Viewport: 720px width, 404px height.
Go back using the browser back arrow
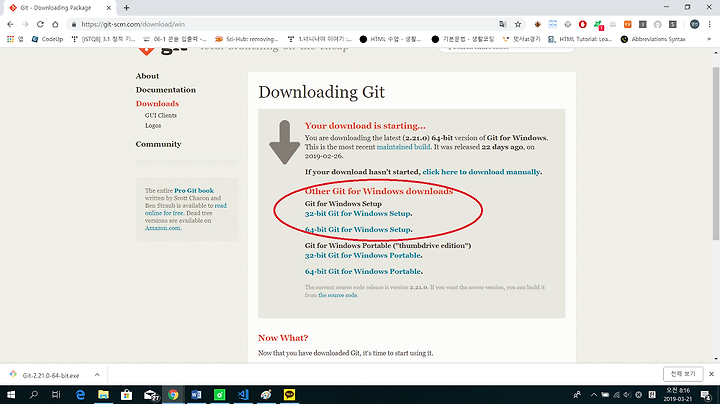pos(10,24)
